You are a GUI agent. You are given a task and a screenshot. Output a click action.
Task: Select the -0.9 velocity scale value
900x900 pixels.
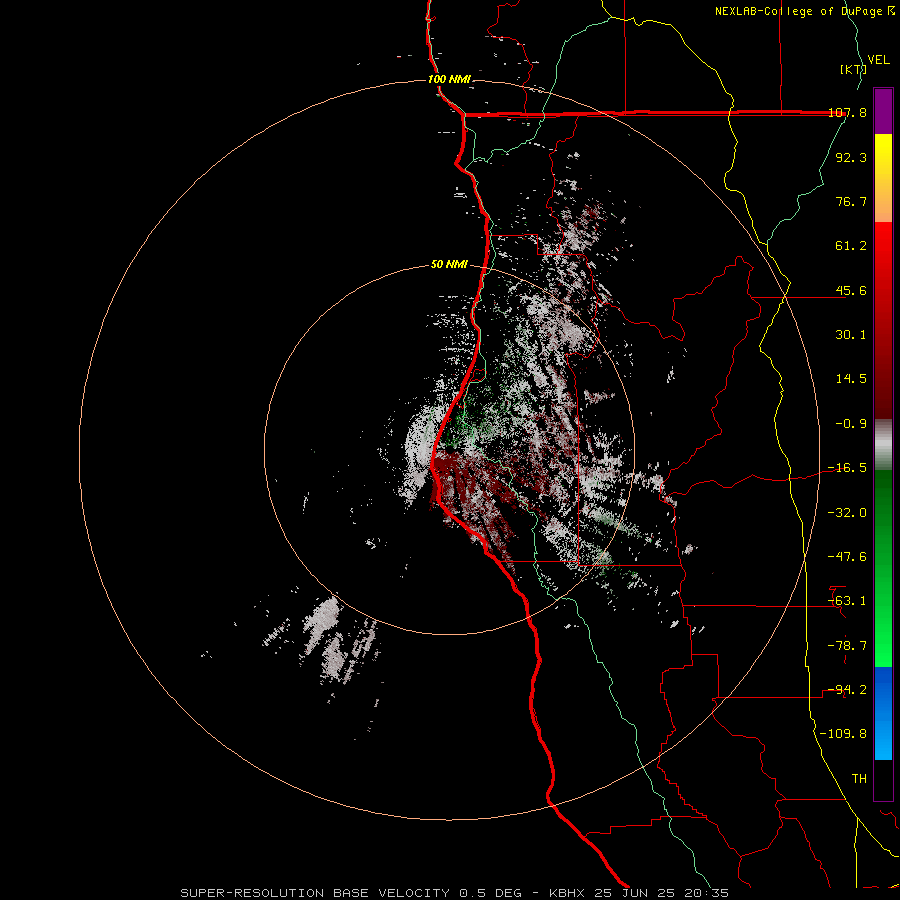851,424
